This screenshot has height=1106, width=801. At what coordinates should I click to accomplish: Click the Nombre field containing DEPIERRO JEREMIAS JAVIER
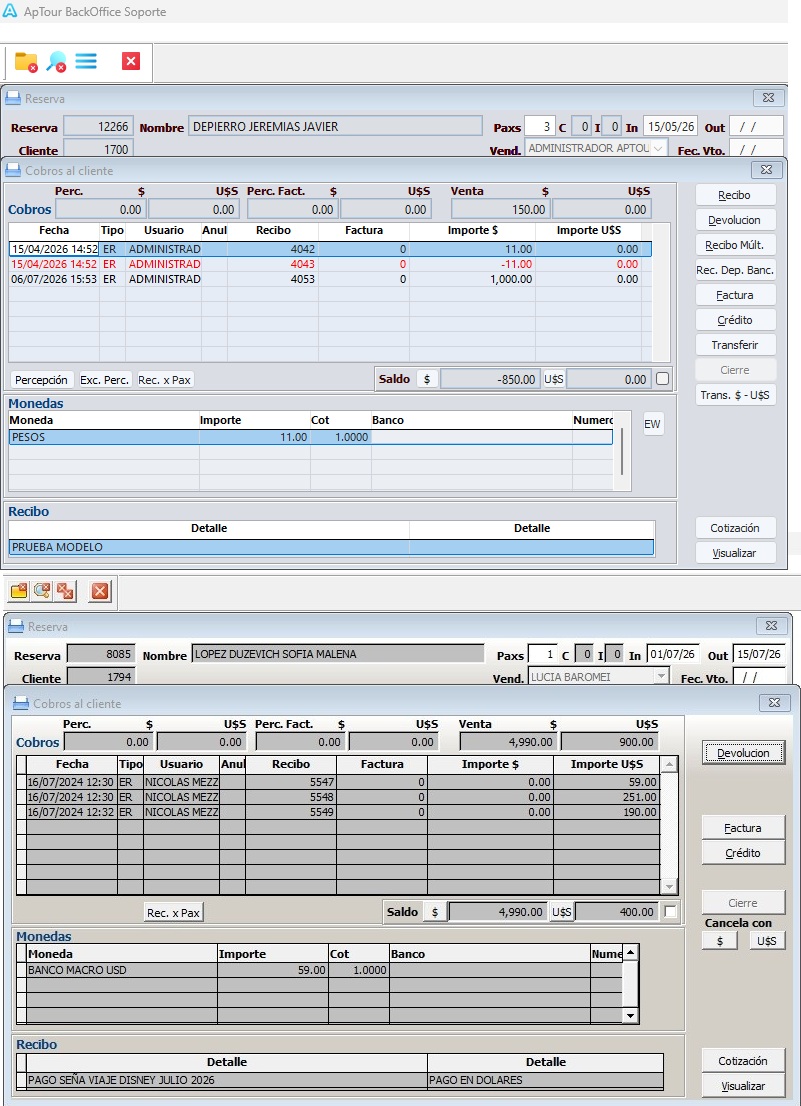coord(336,126)
